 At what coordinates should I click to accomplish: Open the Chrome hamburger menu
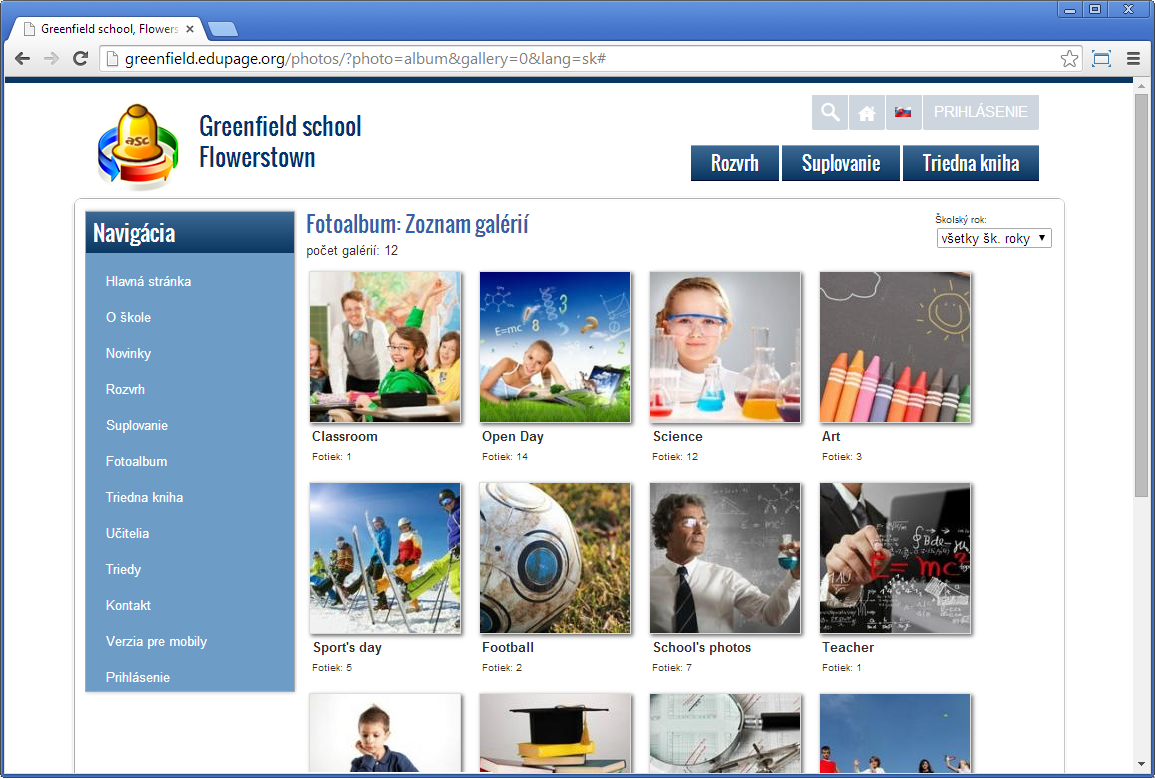(x=1134, y=59)
